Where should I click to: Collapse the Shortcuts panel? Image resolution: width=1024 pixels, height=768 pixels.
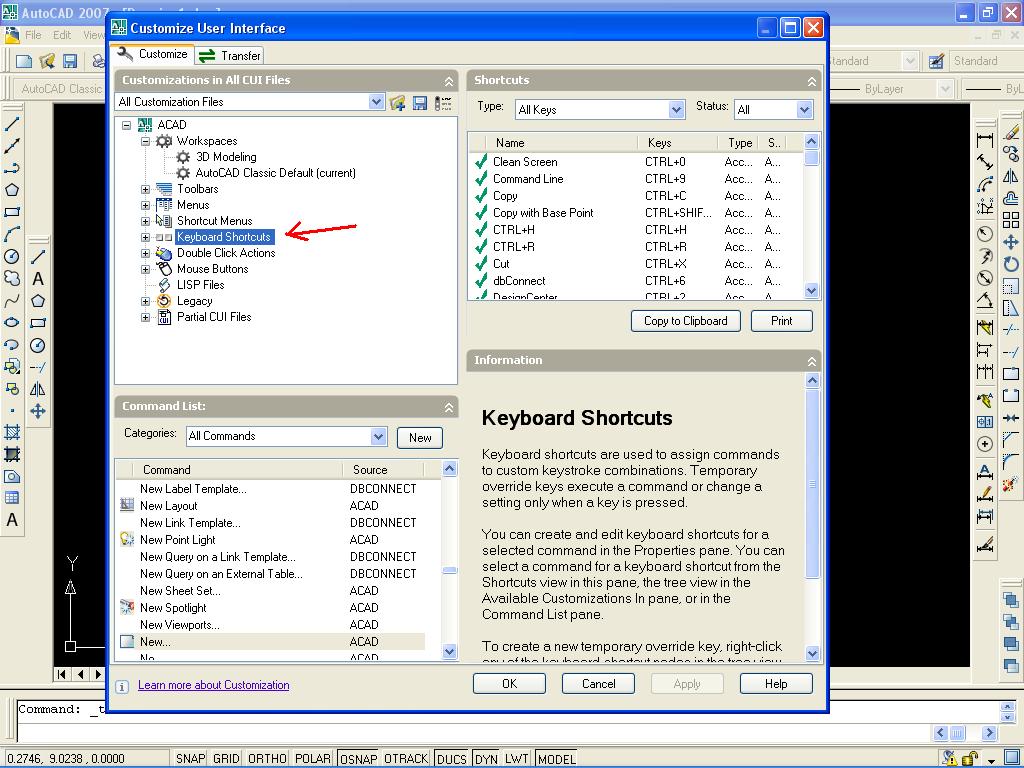812,81
